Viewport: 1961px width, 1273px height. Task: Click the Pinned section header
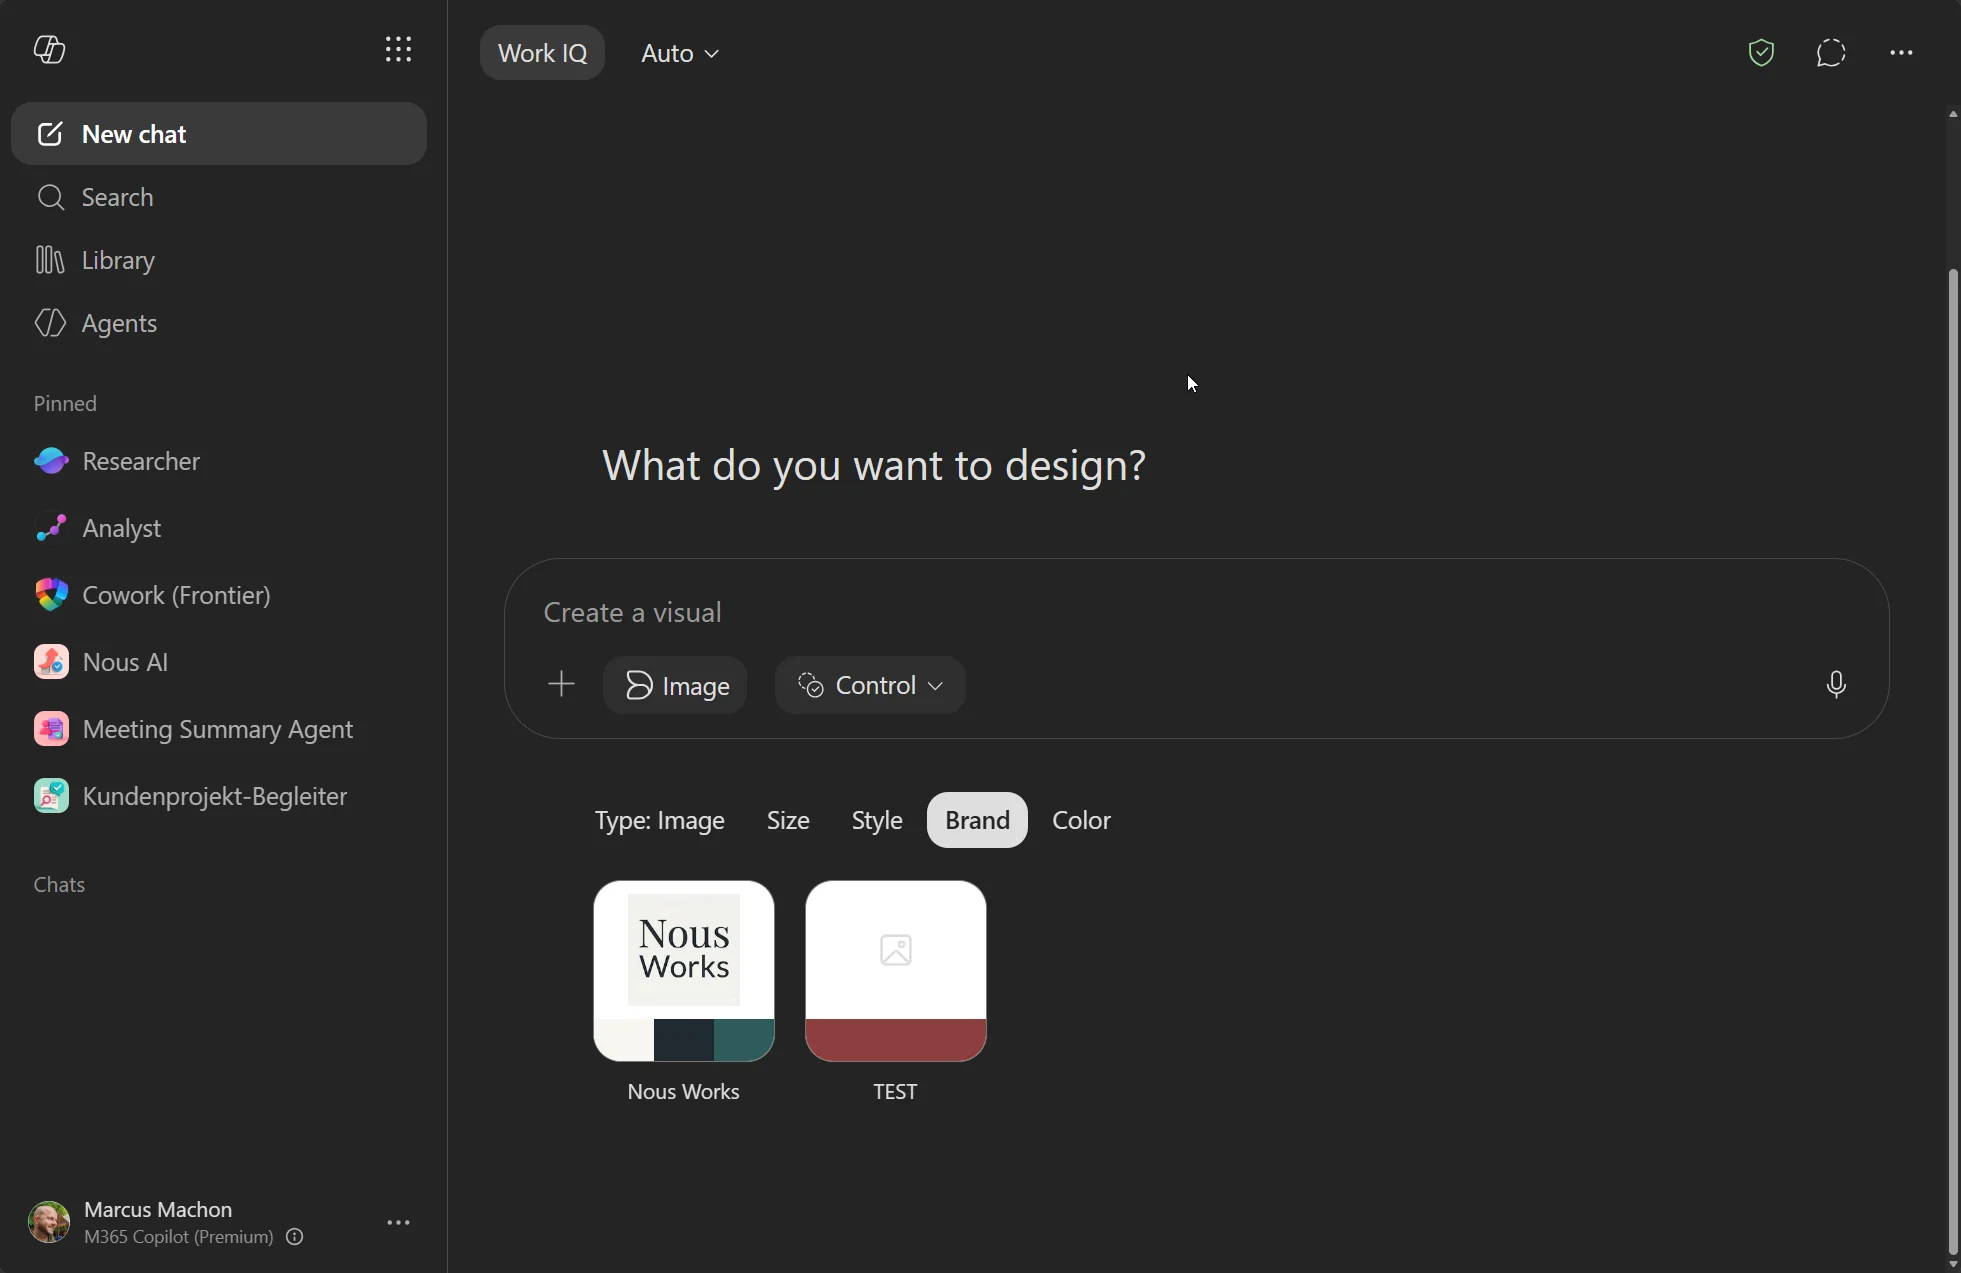pos(65,403)
